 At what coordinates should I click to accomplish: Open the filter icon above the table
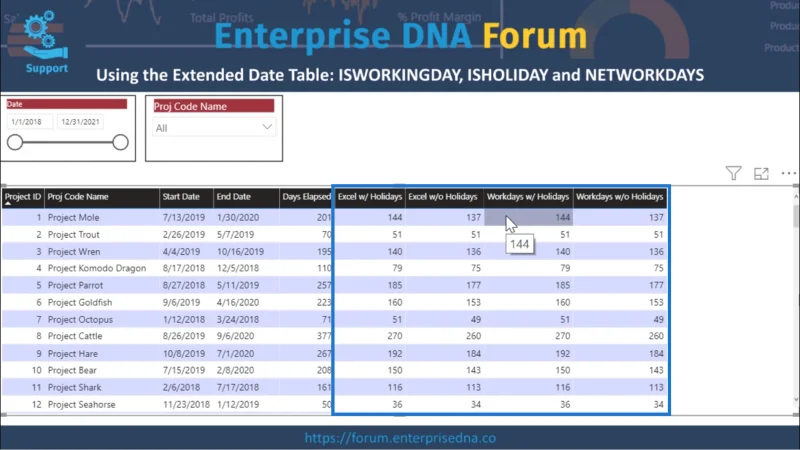[x=733, y=173]
